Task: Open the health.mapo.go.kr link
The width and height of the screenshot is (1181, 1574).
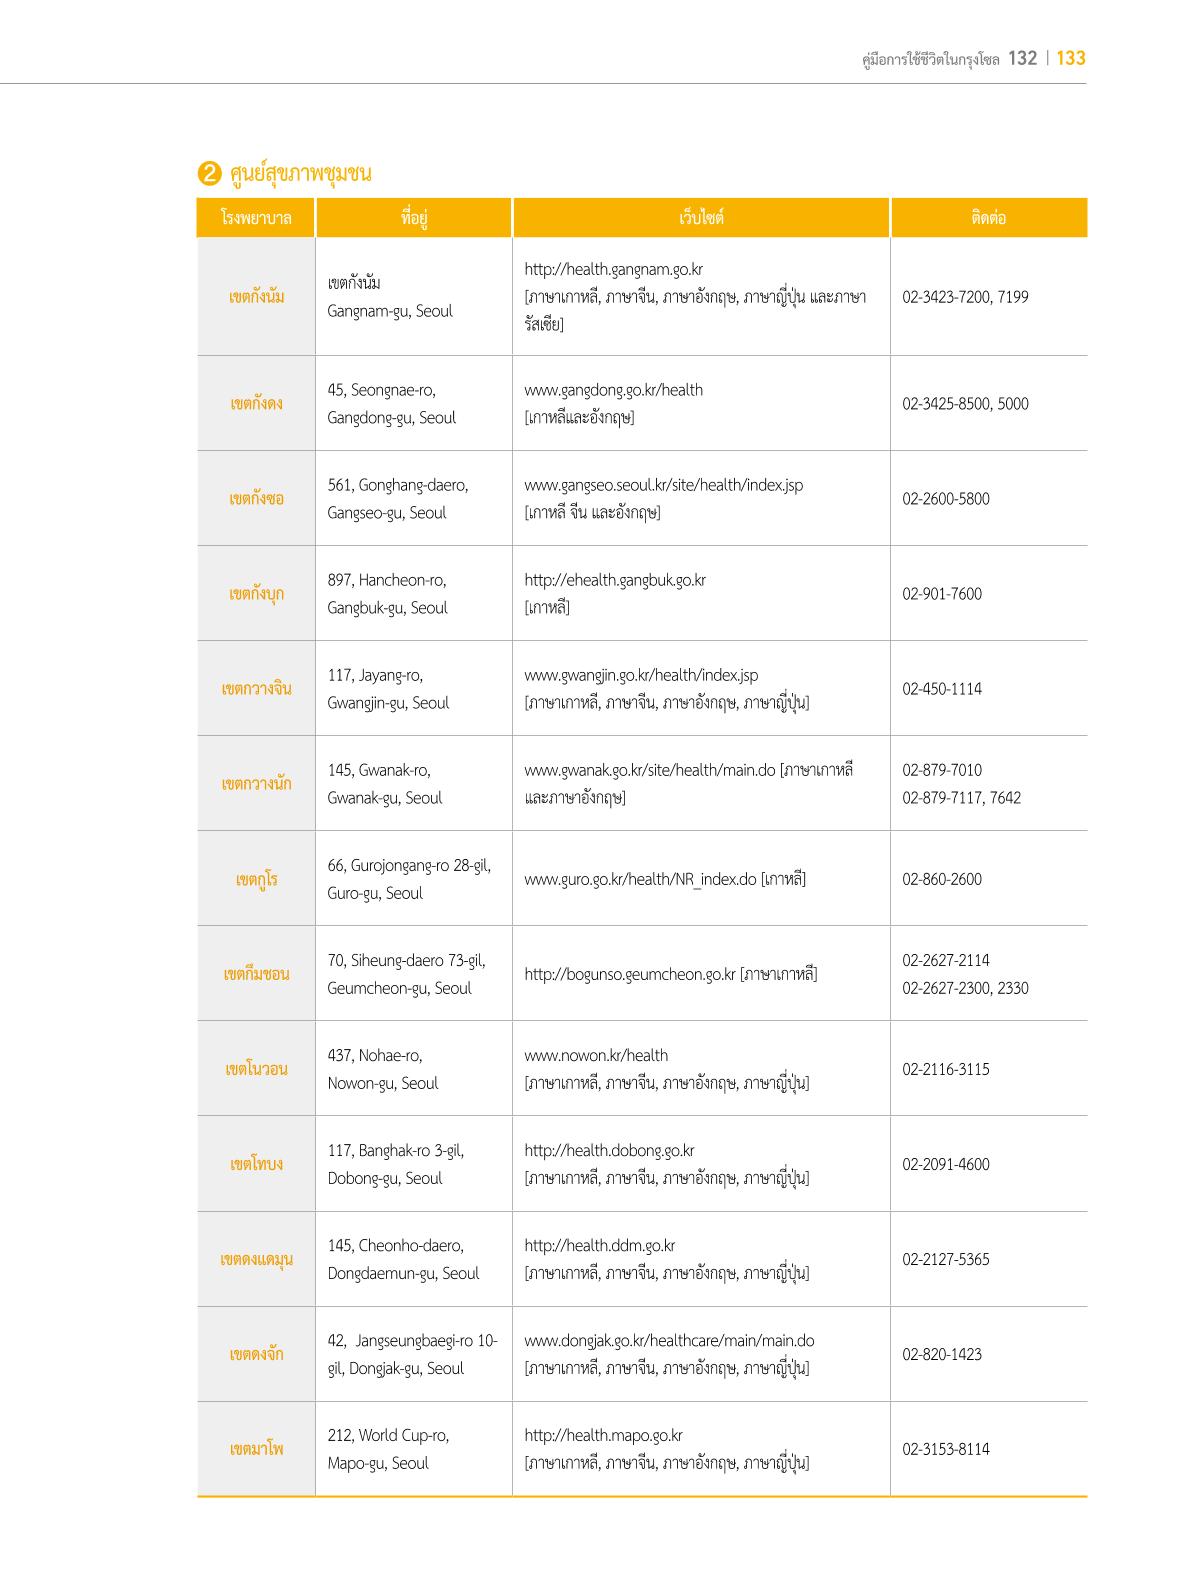Action: tap(603, 1435)
